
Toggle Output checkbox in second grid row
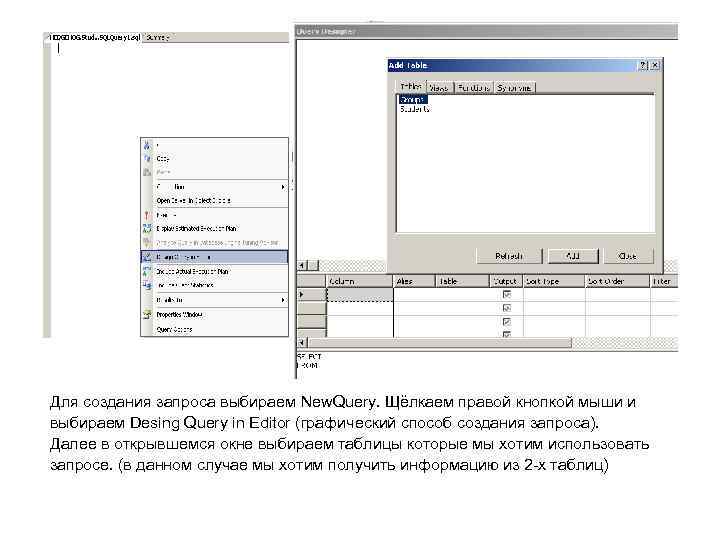[x=507, y=308]
